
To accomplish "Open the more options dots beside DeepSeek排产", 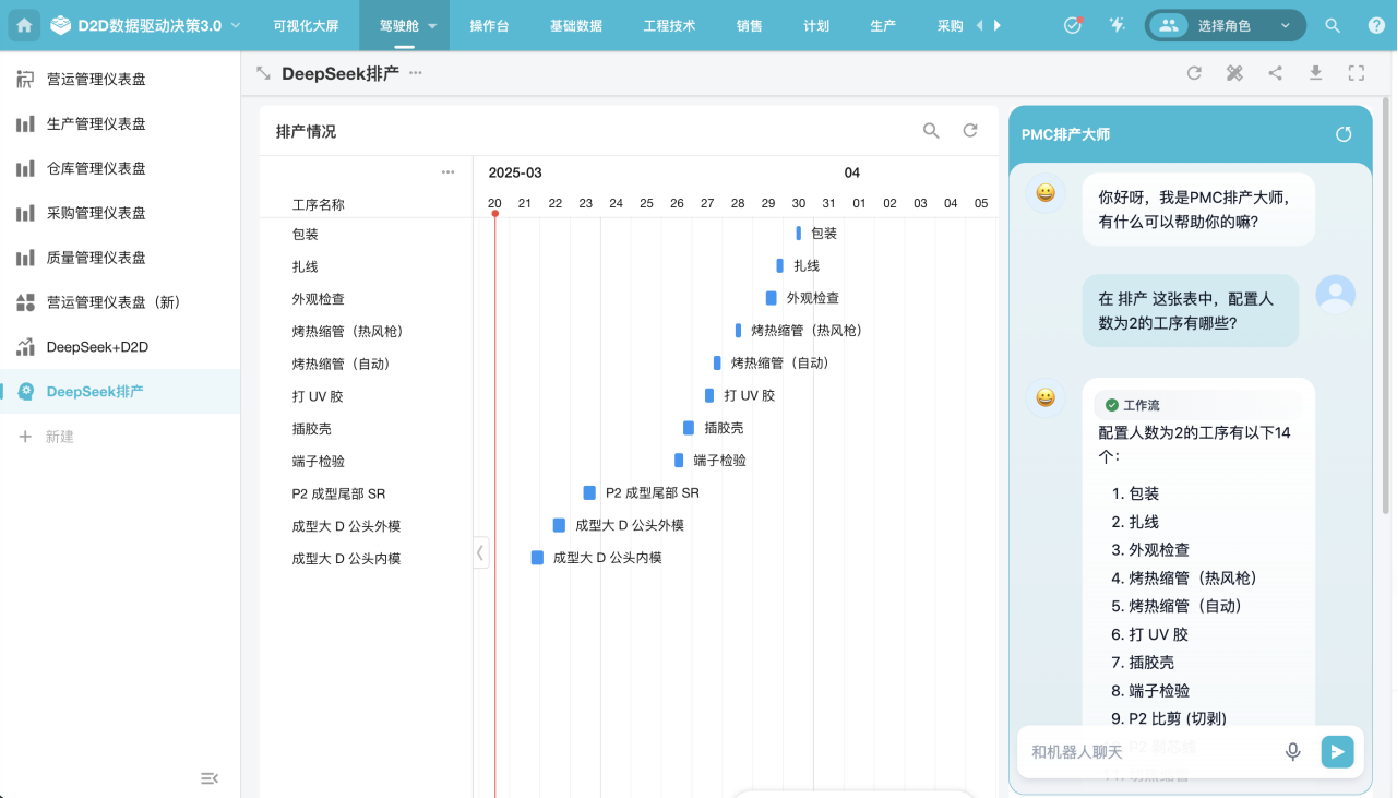I will tap(415, 73).
